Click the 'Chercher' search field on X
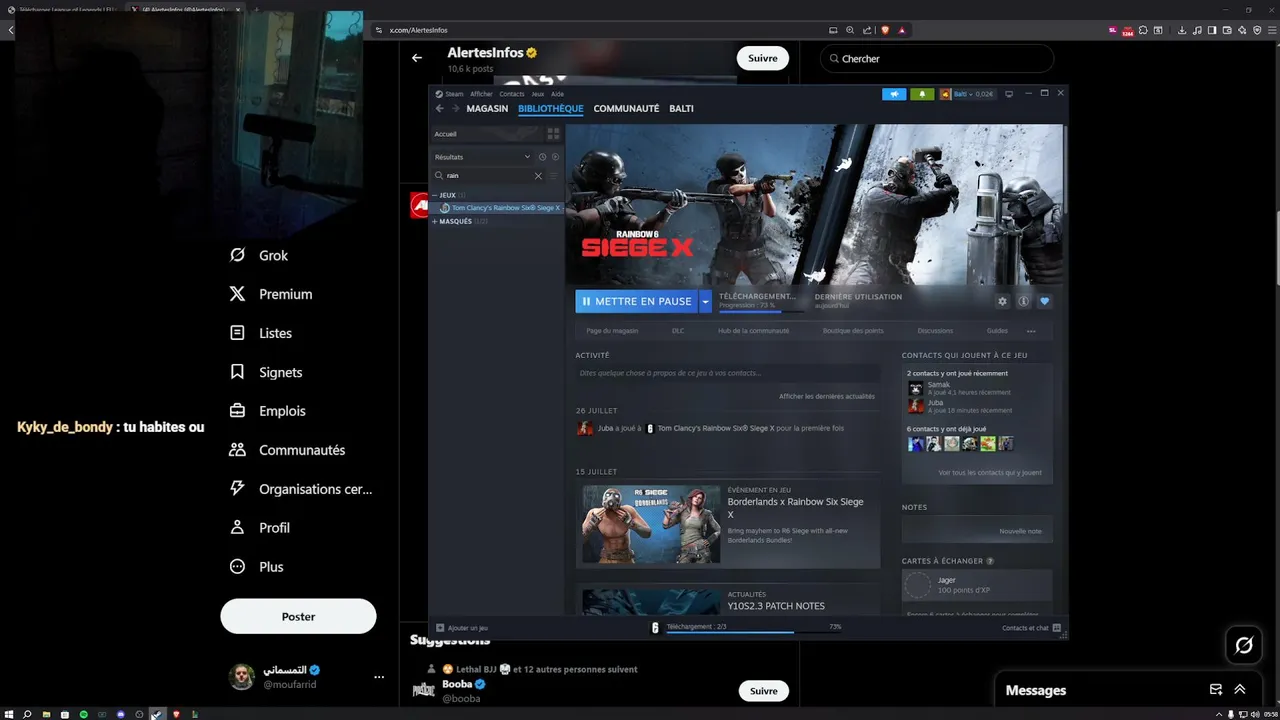 pos(937,59)
